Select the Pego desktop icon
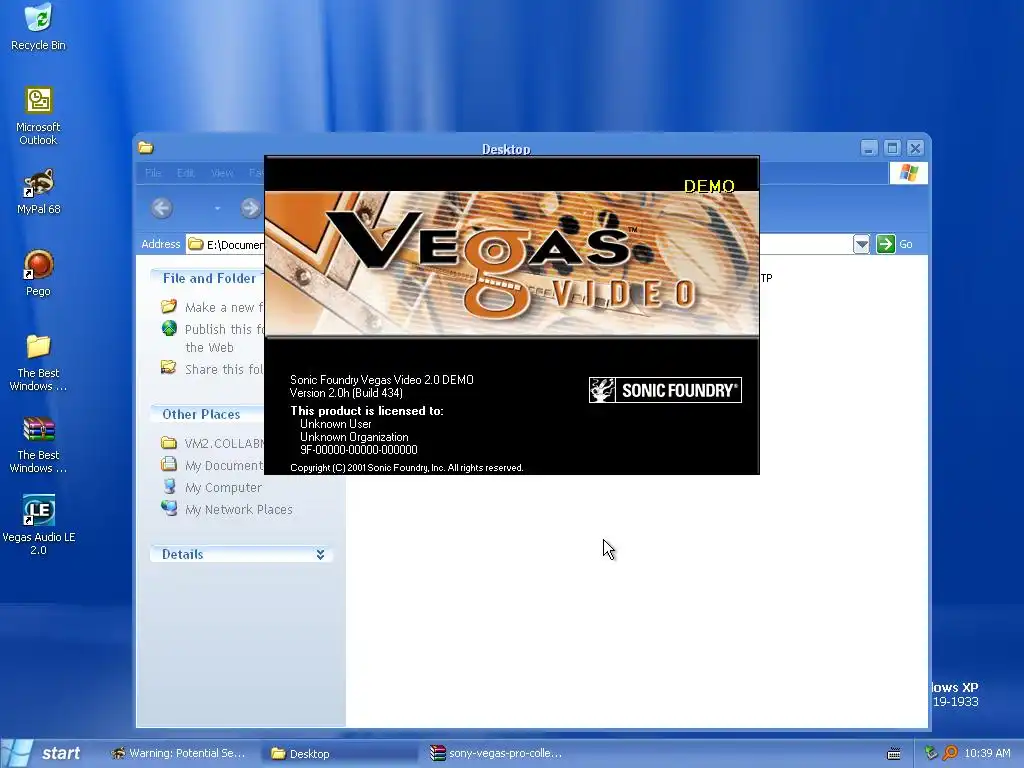This screenshot has width=1024, height=768. (x=39, y=273)
